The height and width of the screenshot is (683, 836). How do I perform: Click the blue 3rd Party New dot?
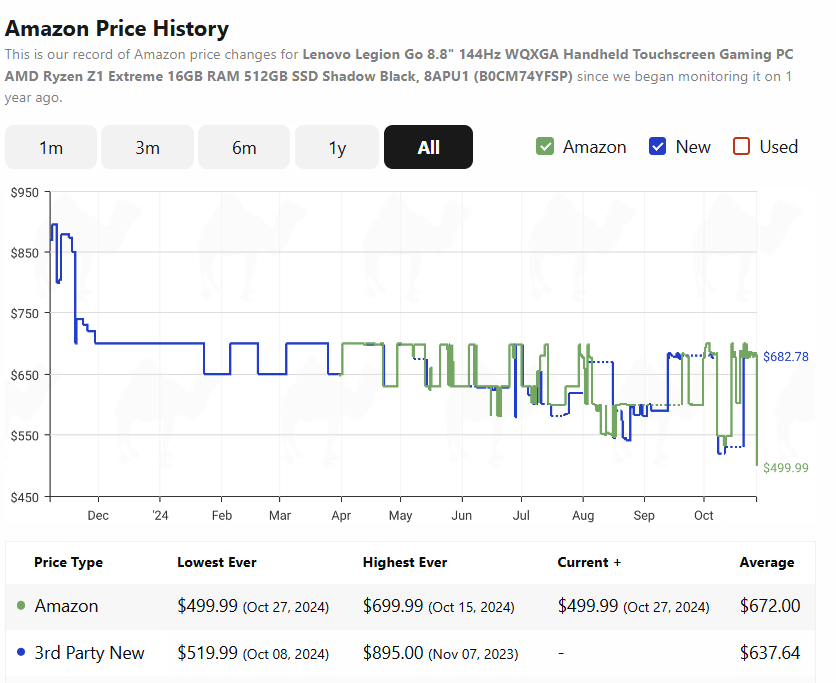point(21,652)
